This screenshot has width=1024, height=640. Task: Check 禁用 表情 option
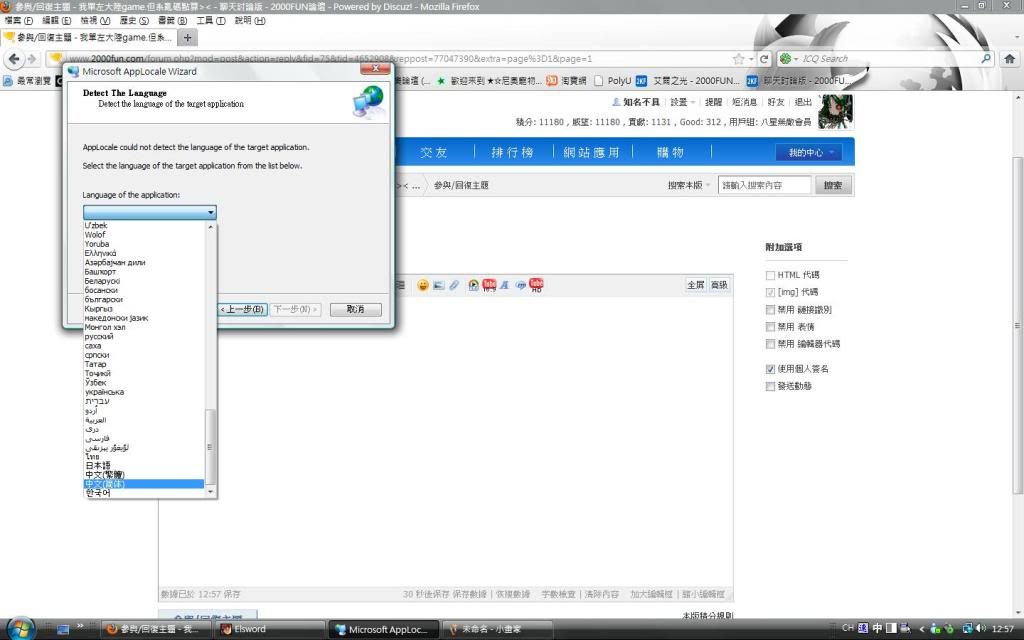tap(770, 327)
